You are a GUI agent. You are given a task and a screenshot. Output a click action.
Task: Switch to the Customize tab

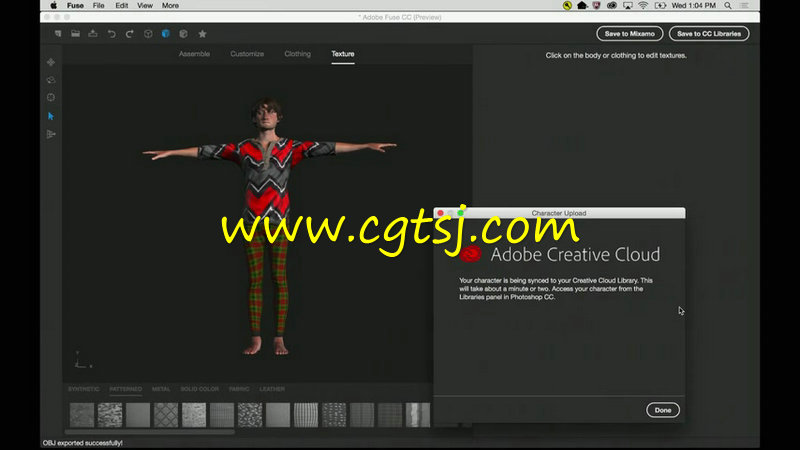point(247,54)
